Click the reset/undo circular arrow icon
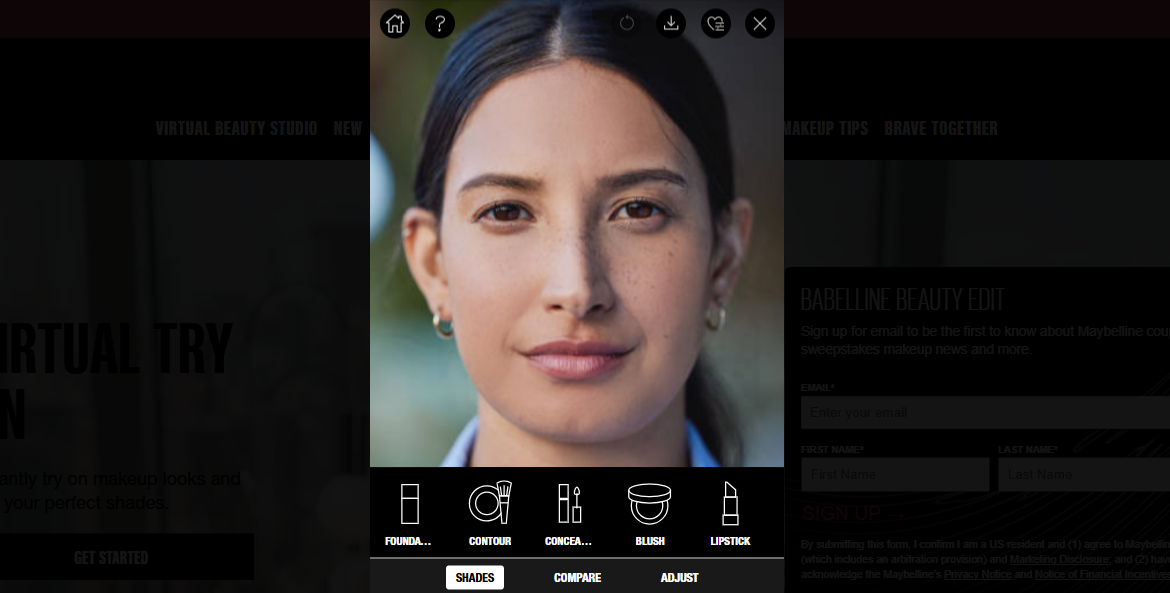Image resolution: width=1170 pixels, height=593 pixels. (627, 23)
